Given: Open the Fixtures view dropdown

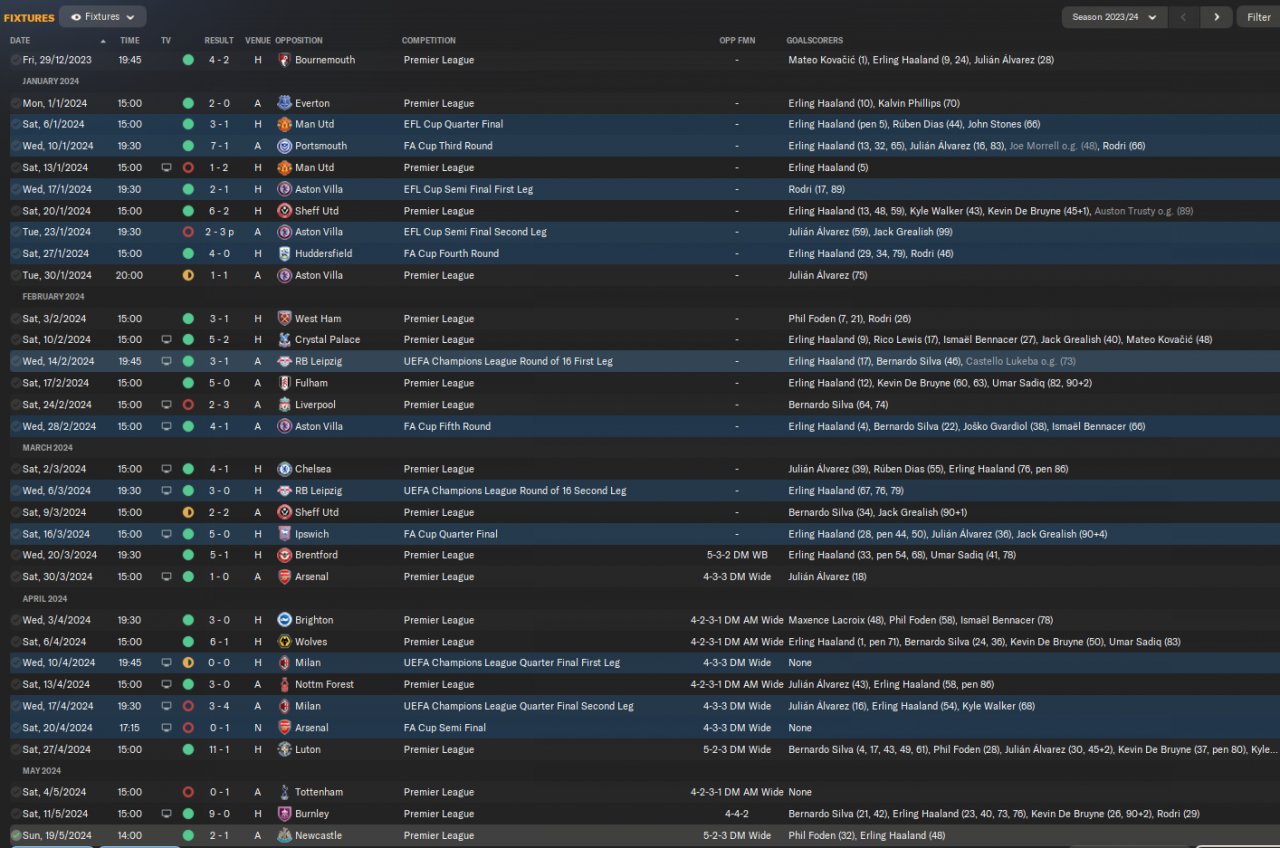Looking at the screenshot, I should (103, 17).
